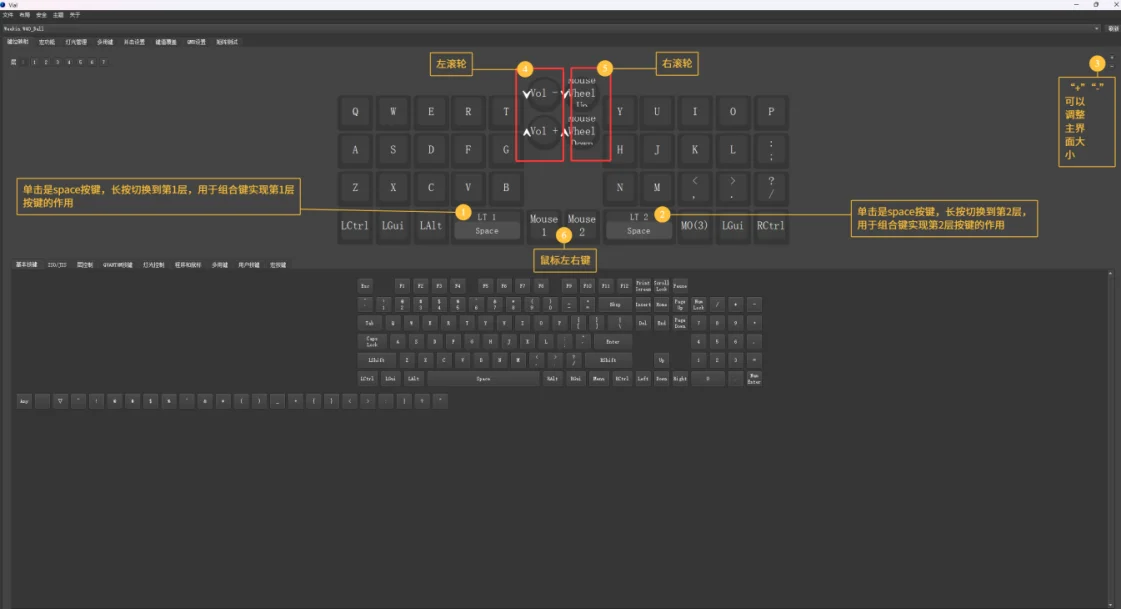Image resolution: width=1121 pixels, height=609 pixels.
Task: Pick the Esc key from basic keycodes
Action: [x=366, y=285]
